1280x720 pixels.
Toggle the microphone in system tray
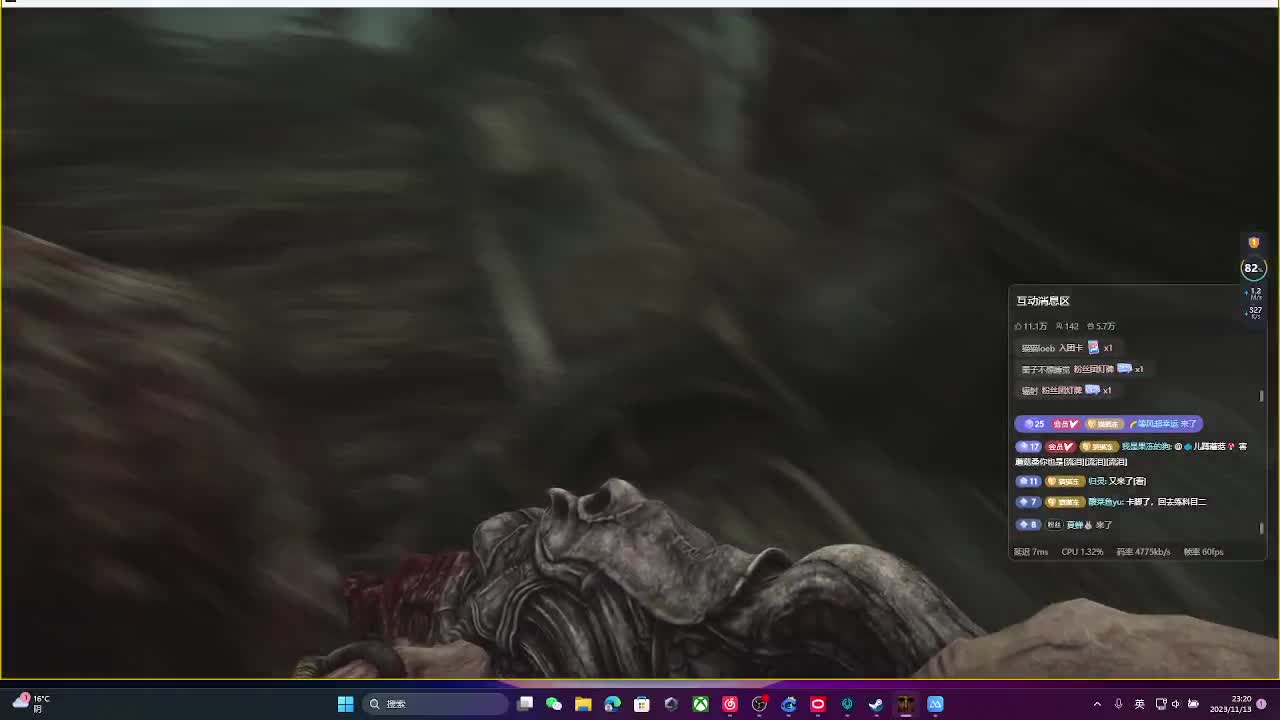coord(1118,704)
